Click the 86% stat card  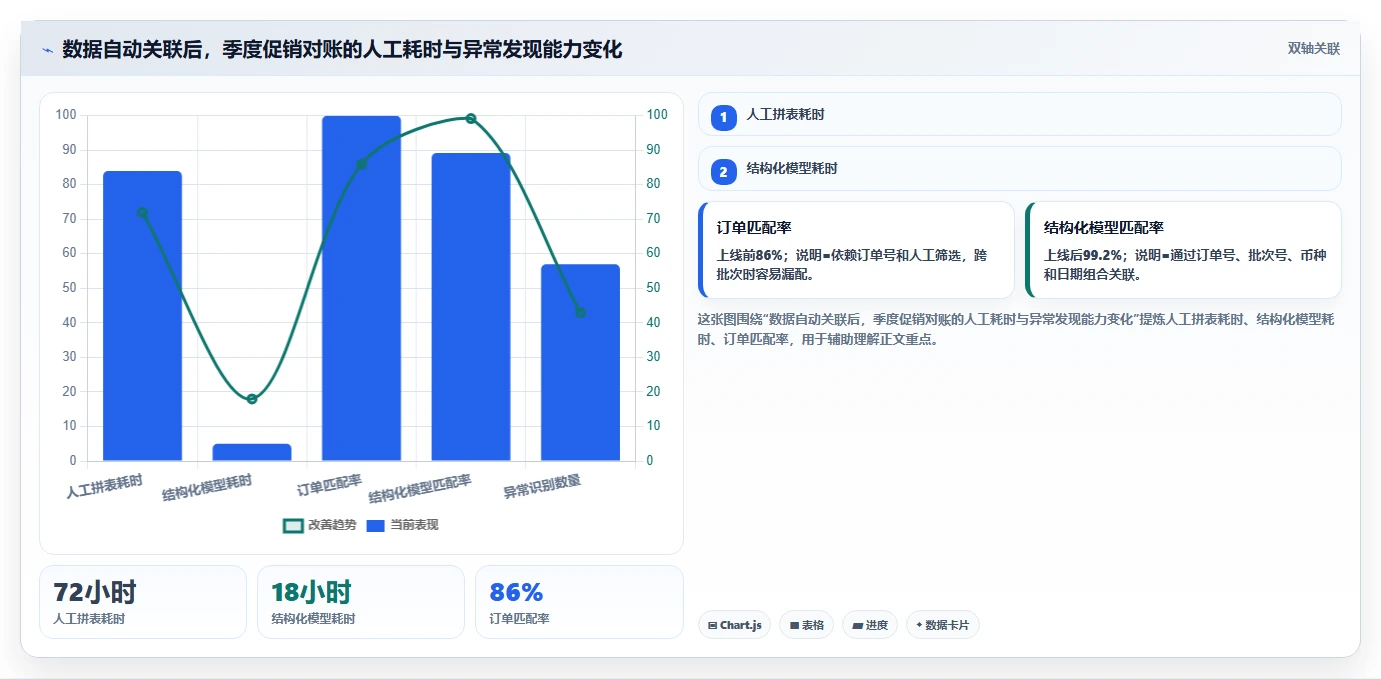point(579,602)
